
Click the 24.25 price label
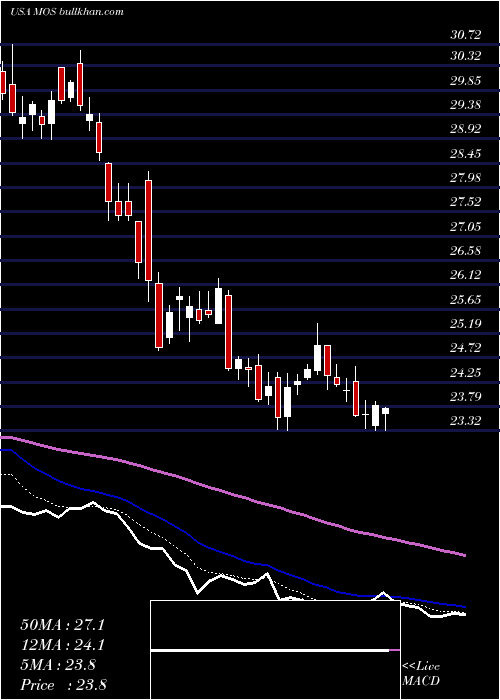pos(466,373)
